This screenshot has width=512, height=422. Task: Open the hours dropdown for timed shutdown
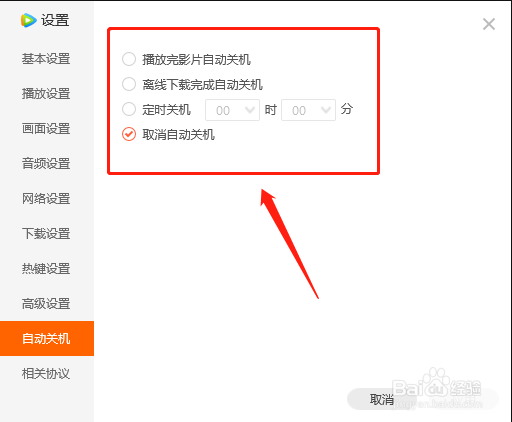point(232,110)
